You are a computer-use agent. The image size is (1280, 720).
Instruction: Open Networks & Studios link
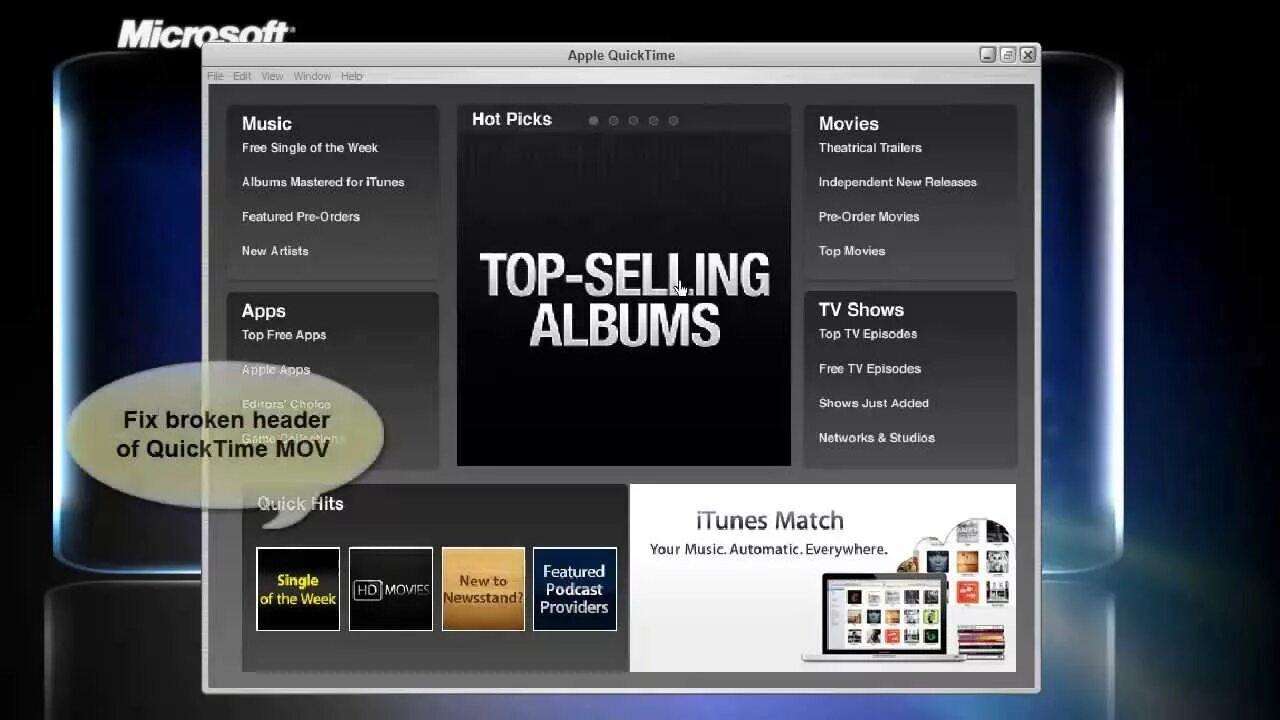[x=877, y=438]
